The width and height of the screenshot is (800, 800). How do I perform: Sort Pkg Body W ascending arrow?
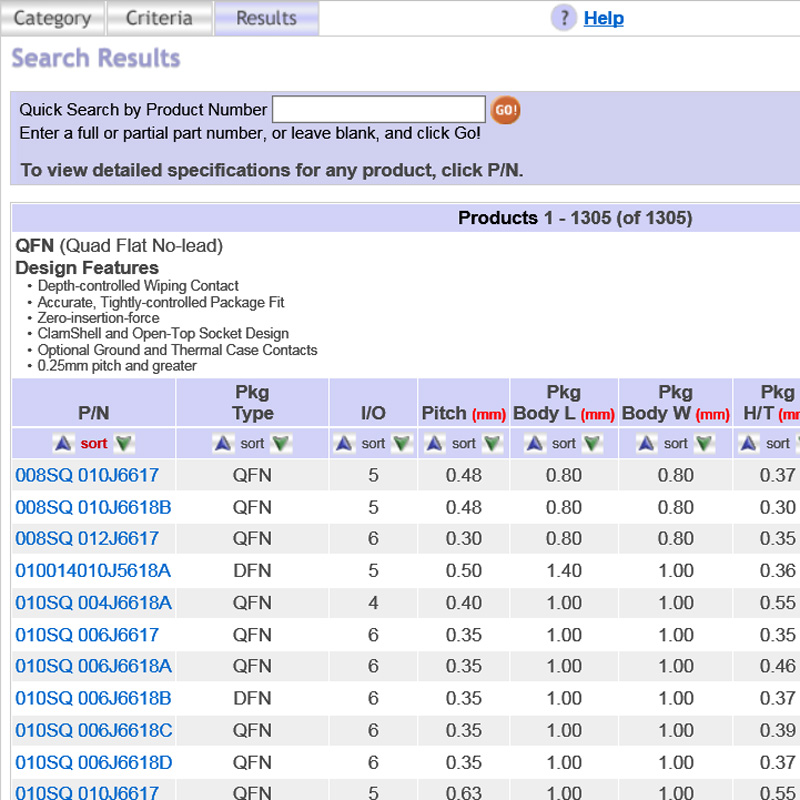click(646, 443)
